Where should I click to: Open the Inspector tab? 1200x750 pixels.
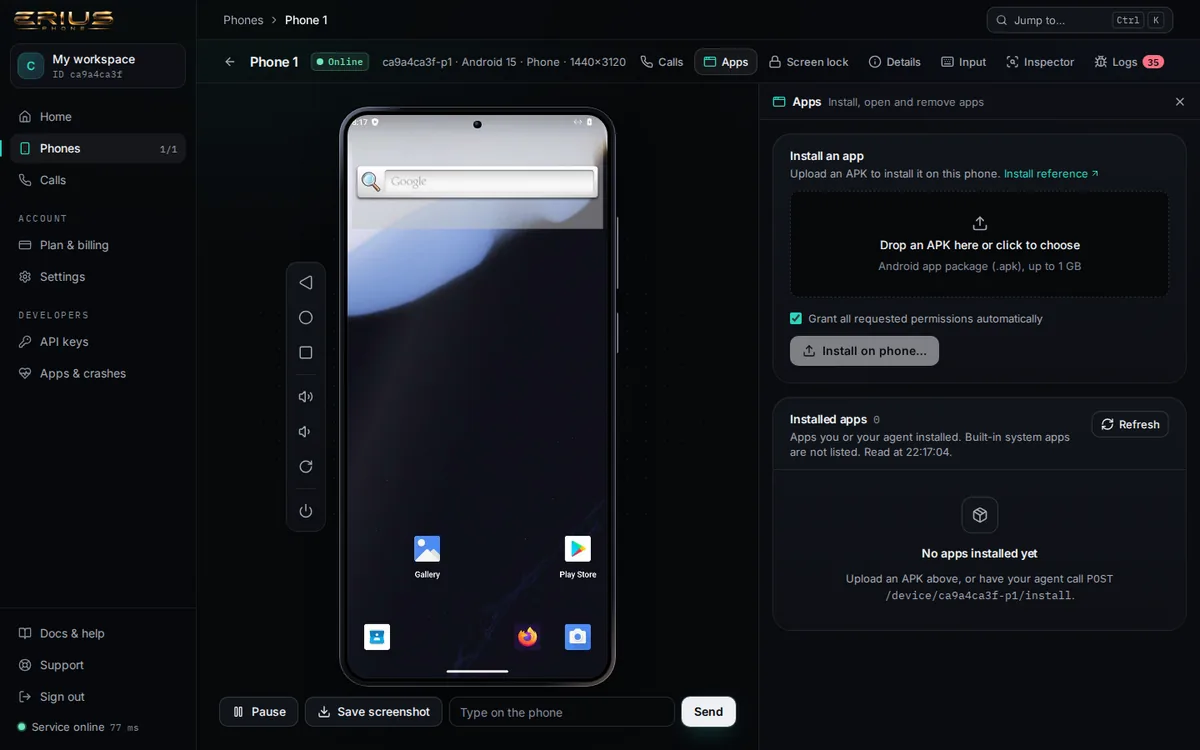[x=1040, y=62]
